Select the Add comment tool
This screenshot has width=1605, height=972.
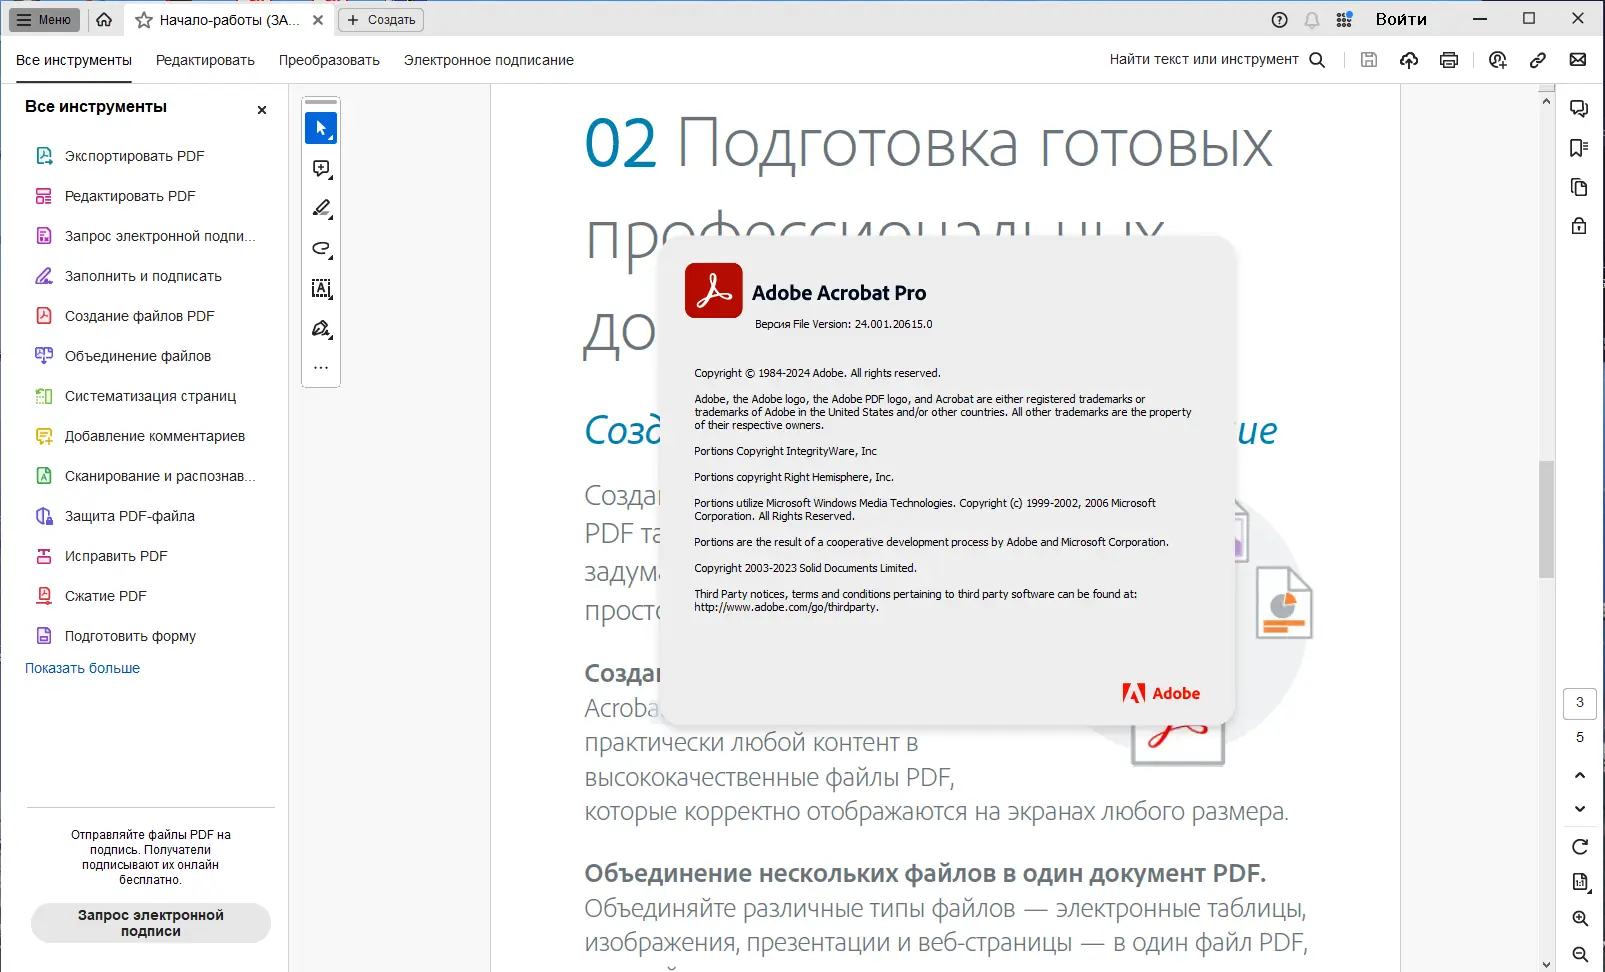point(321,168)
